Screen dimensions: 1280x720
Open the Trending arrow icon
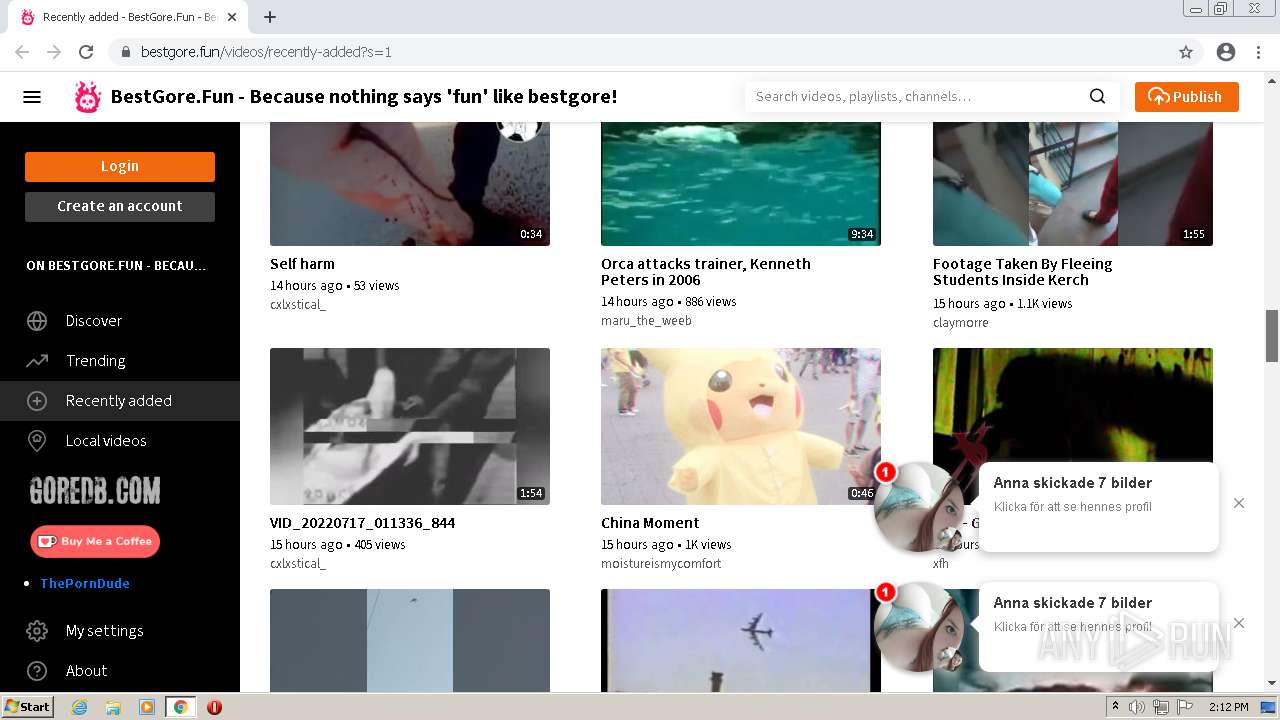coord(37,361)
